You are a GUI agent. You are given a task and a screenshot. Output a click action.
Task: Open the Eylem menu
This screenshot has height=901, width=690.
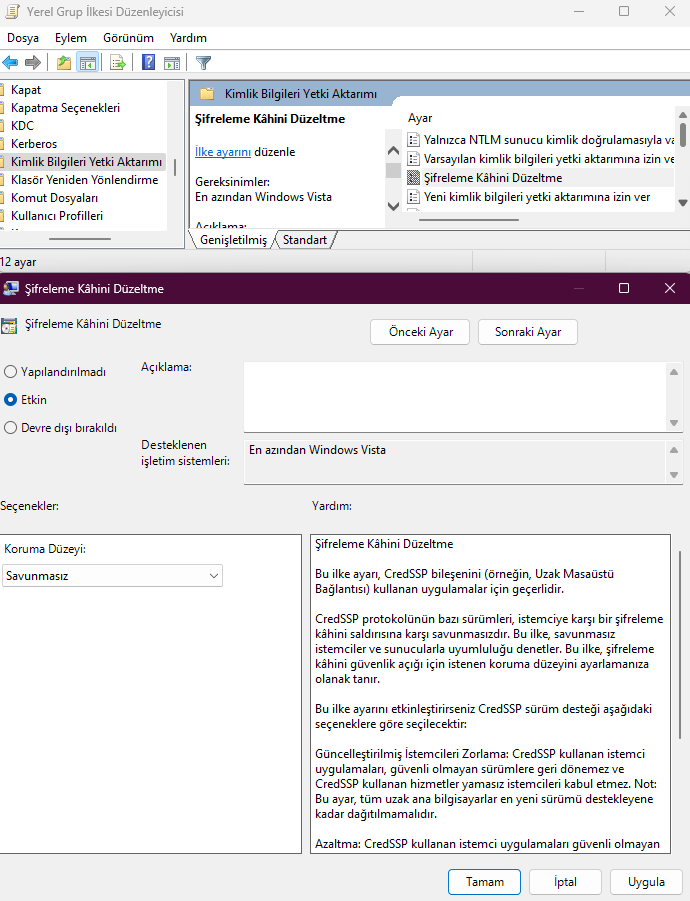tap(71, 38)
